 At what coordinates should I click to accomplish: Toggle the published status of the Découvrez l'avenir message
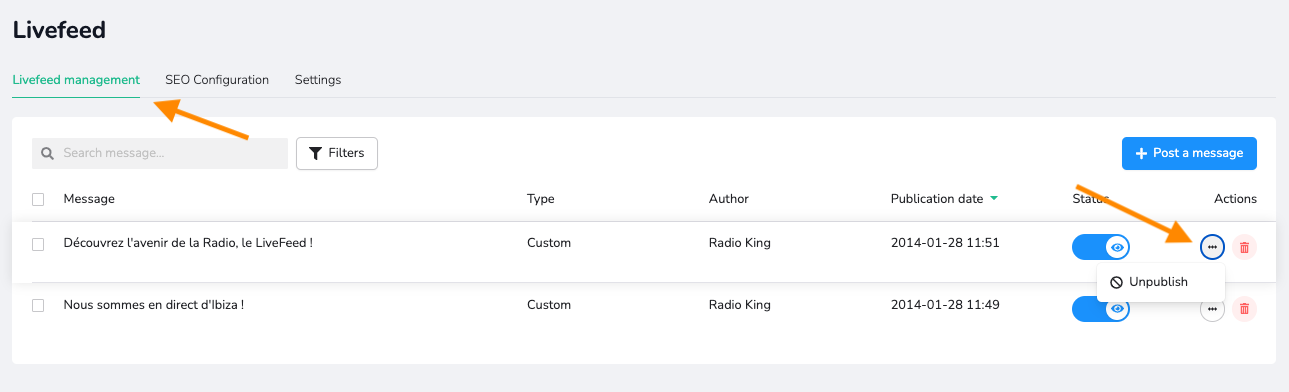(x=1101, y=247)
